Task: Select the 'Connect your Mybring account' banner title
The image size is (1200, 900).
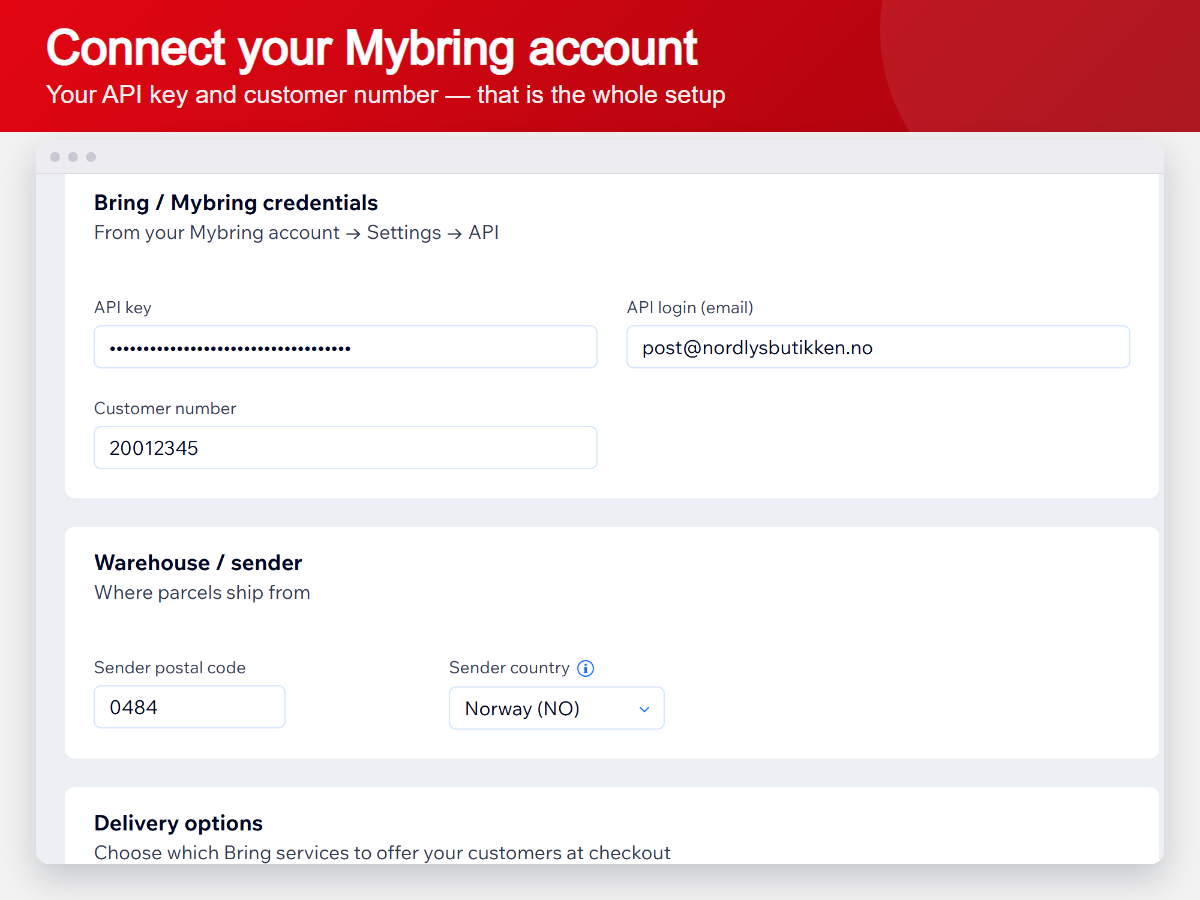Action: [x=372, y=48]
